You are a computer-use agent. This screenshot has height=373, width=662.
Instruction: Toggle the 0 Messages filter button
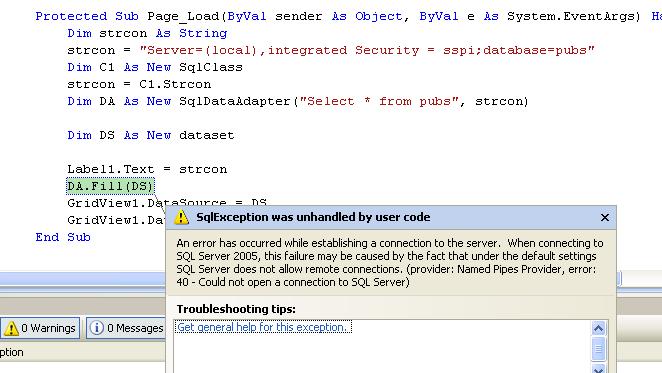pyautogui.click(x=126, y=328)
